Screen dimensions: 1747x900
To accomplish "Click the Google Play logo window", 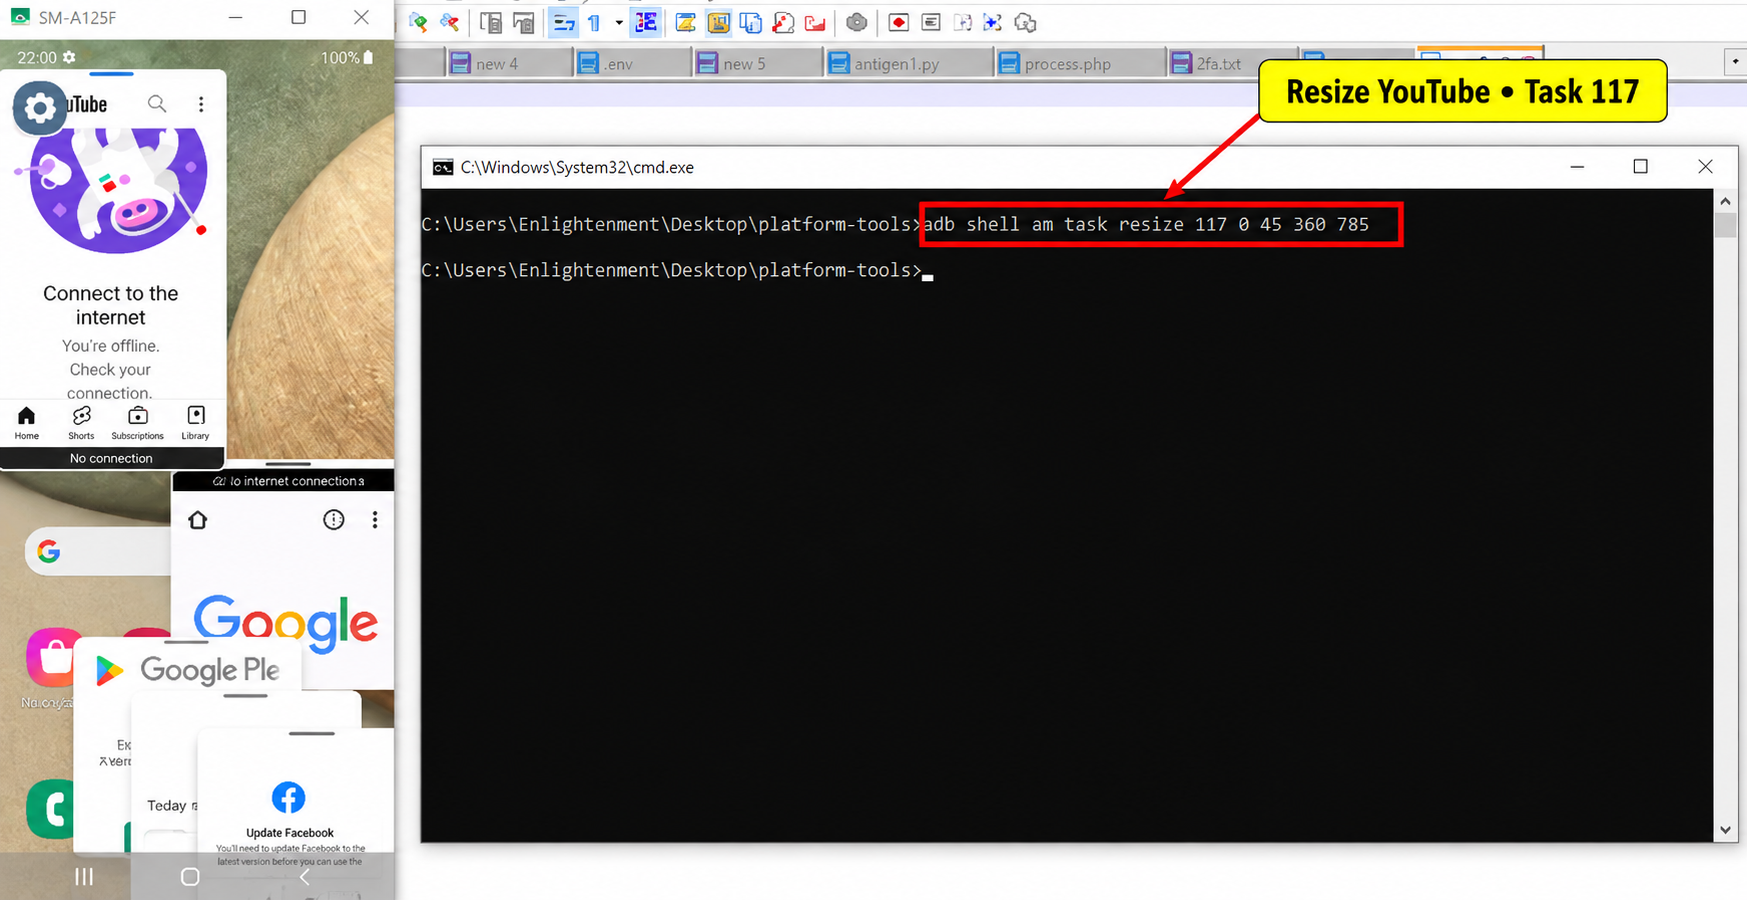I will (188, 670).
